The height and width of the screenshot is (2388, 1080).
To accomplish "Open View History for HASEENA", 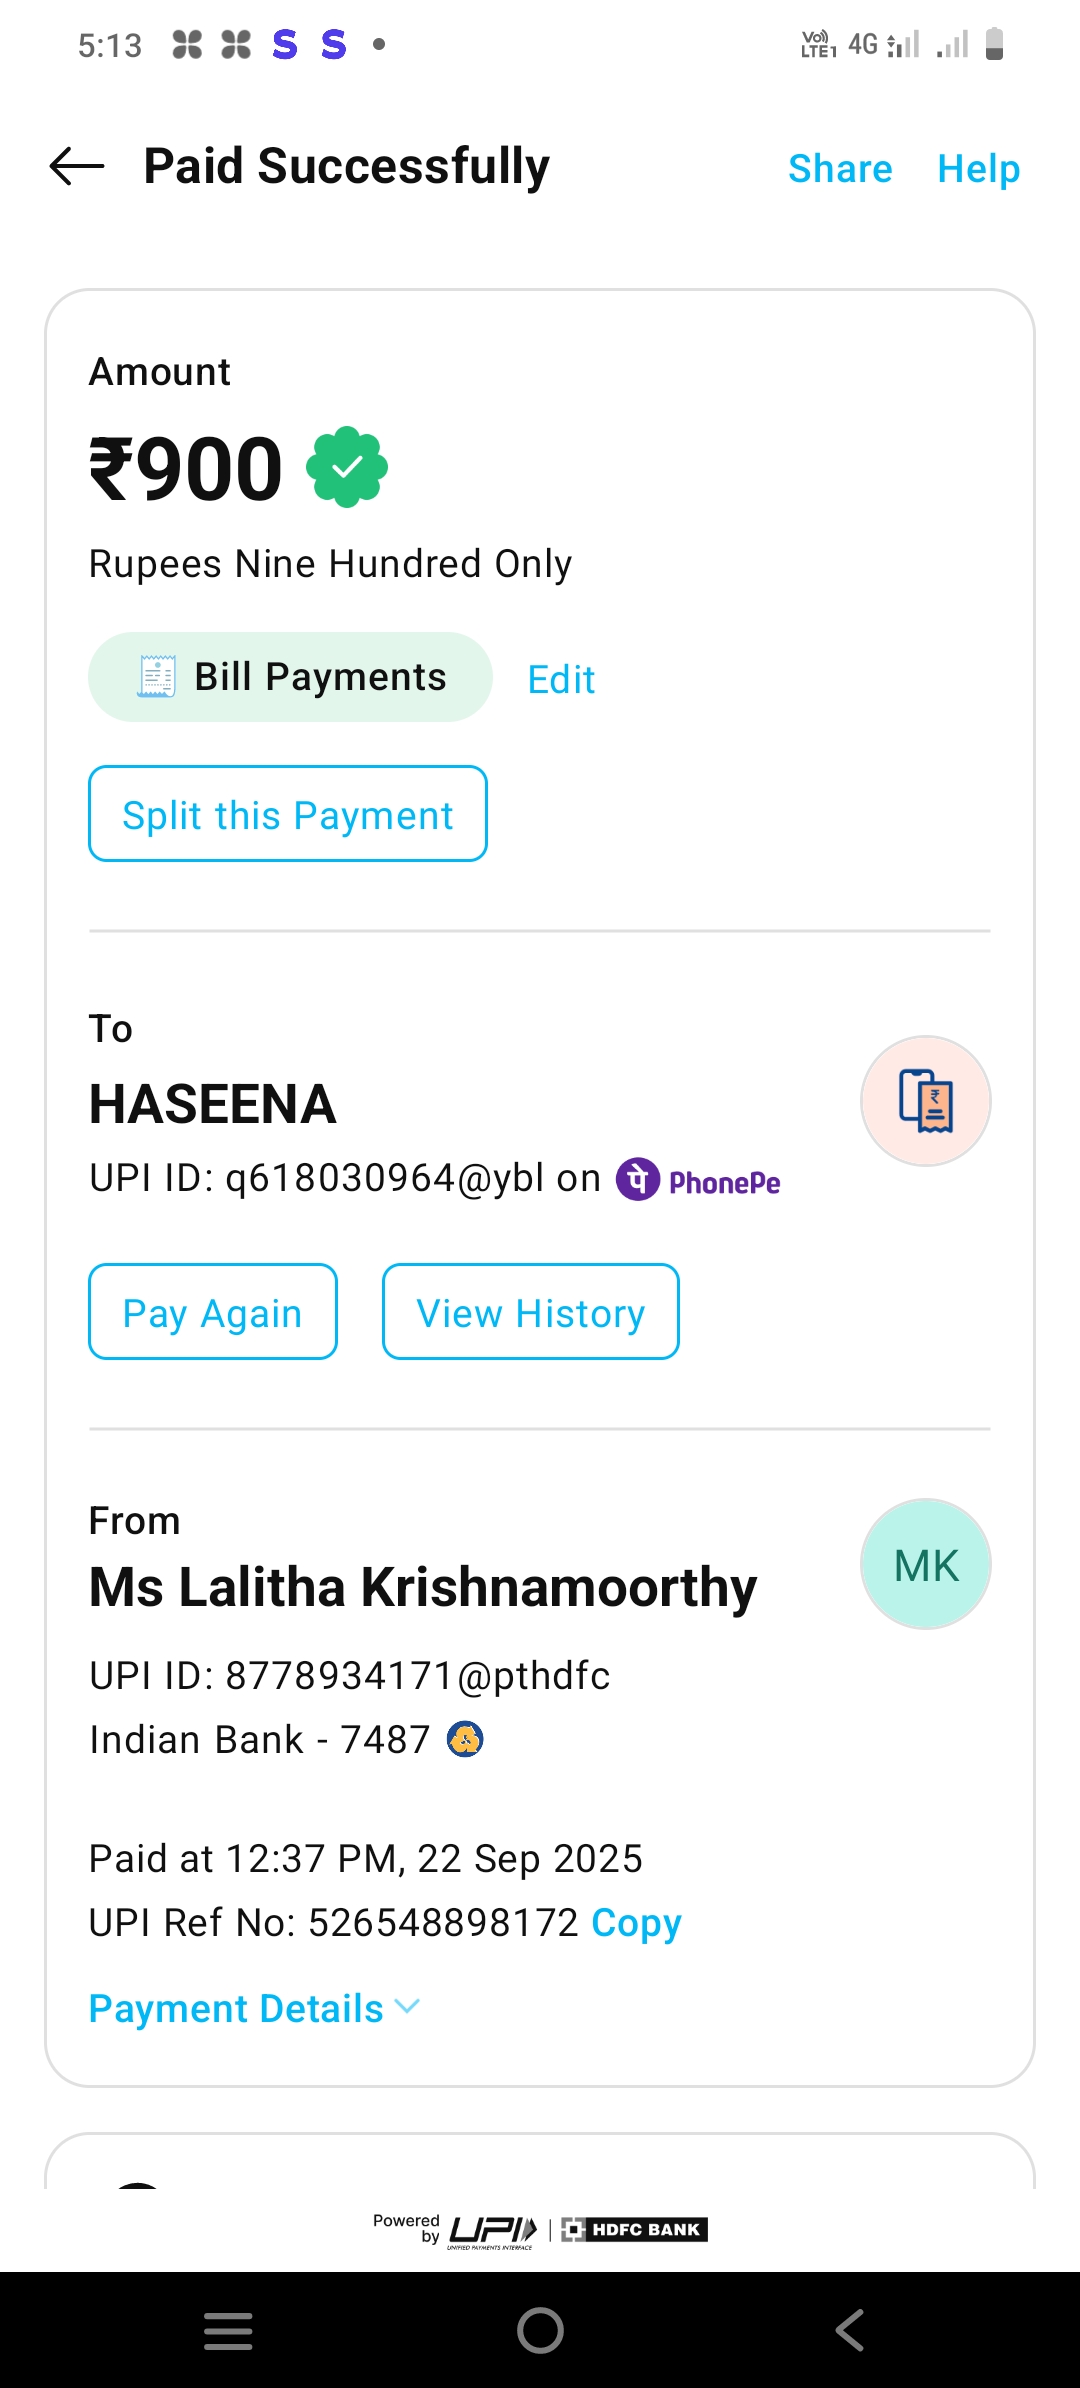I will pos(530,1312).
